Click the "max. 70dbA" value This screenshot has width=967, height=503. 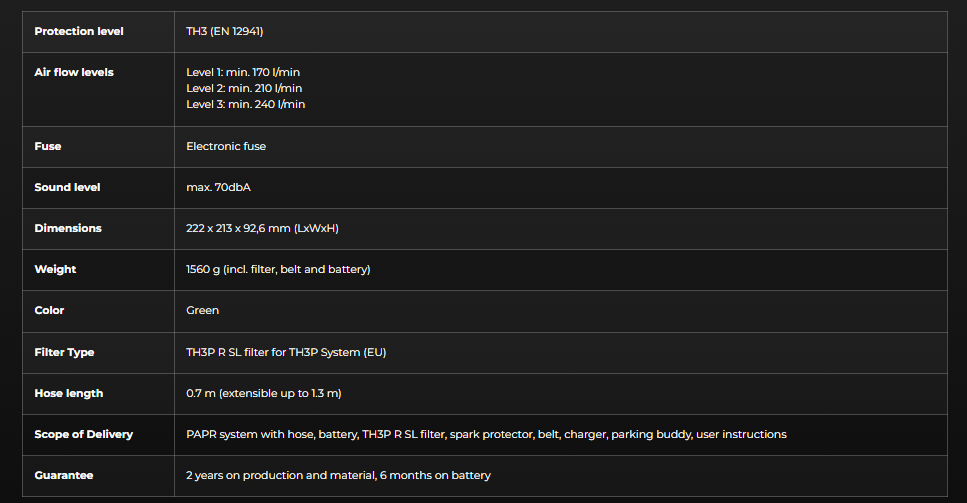(x=218, y=187)
